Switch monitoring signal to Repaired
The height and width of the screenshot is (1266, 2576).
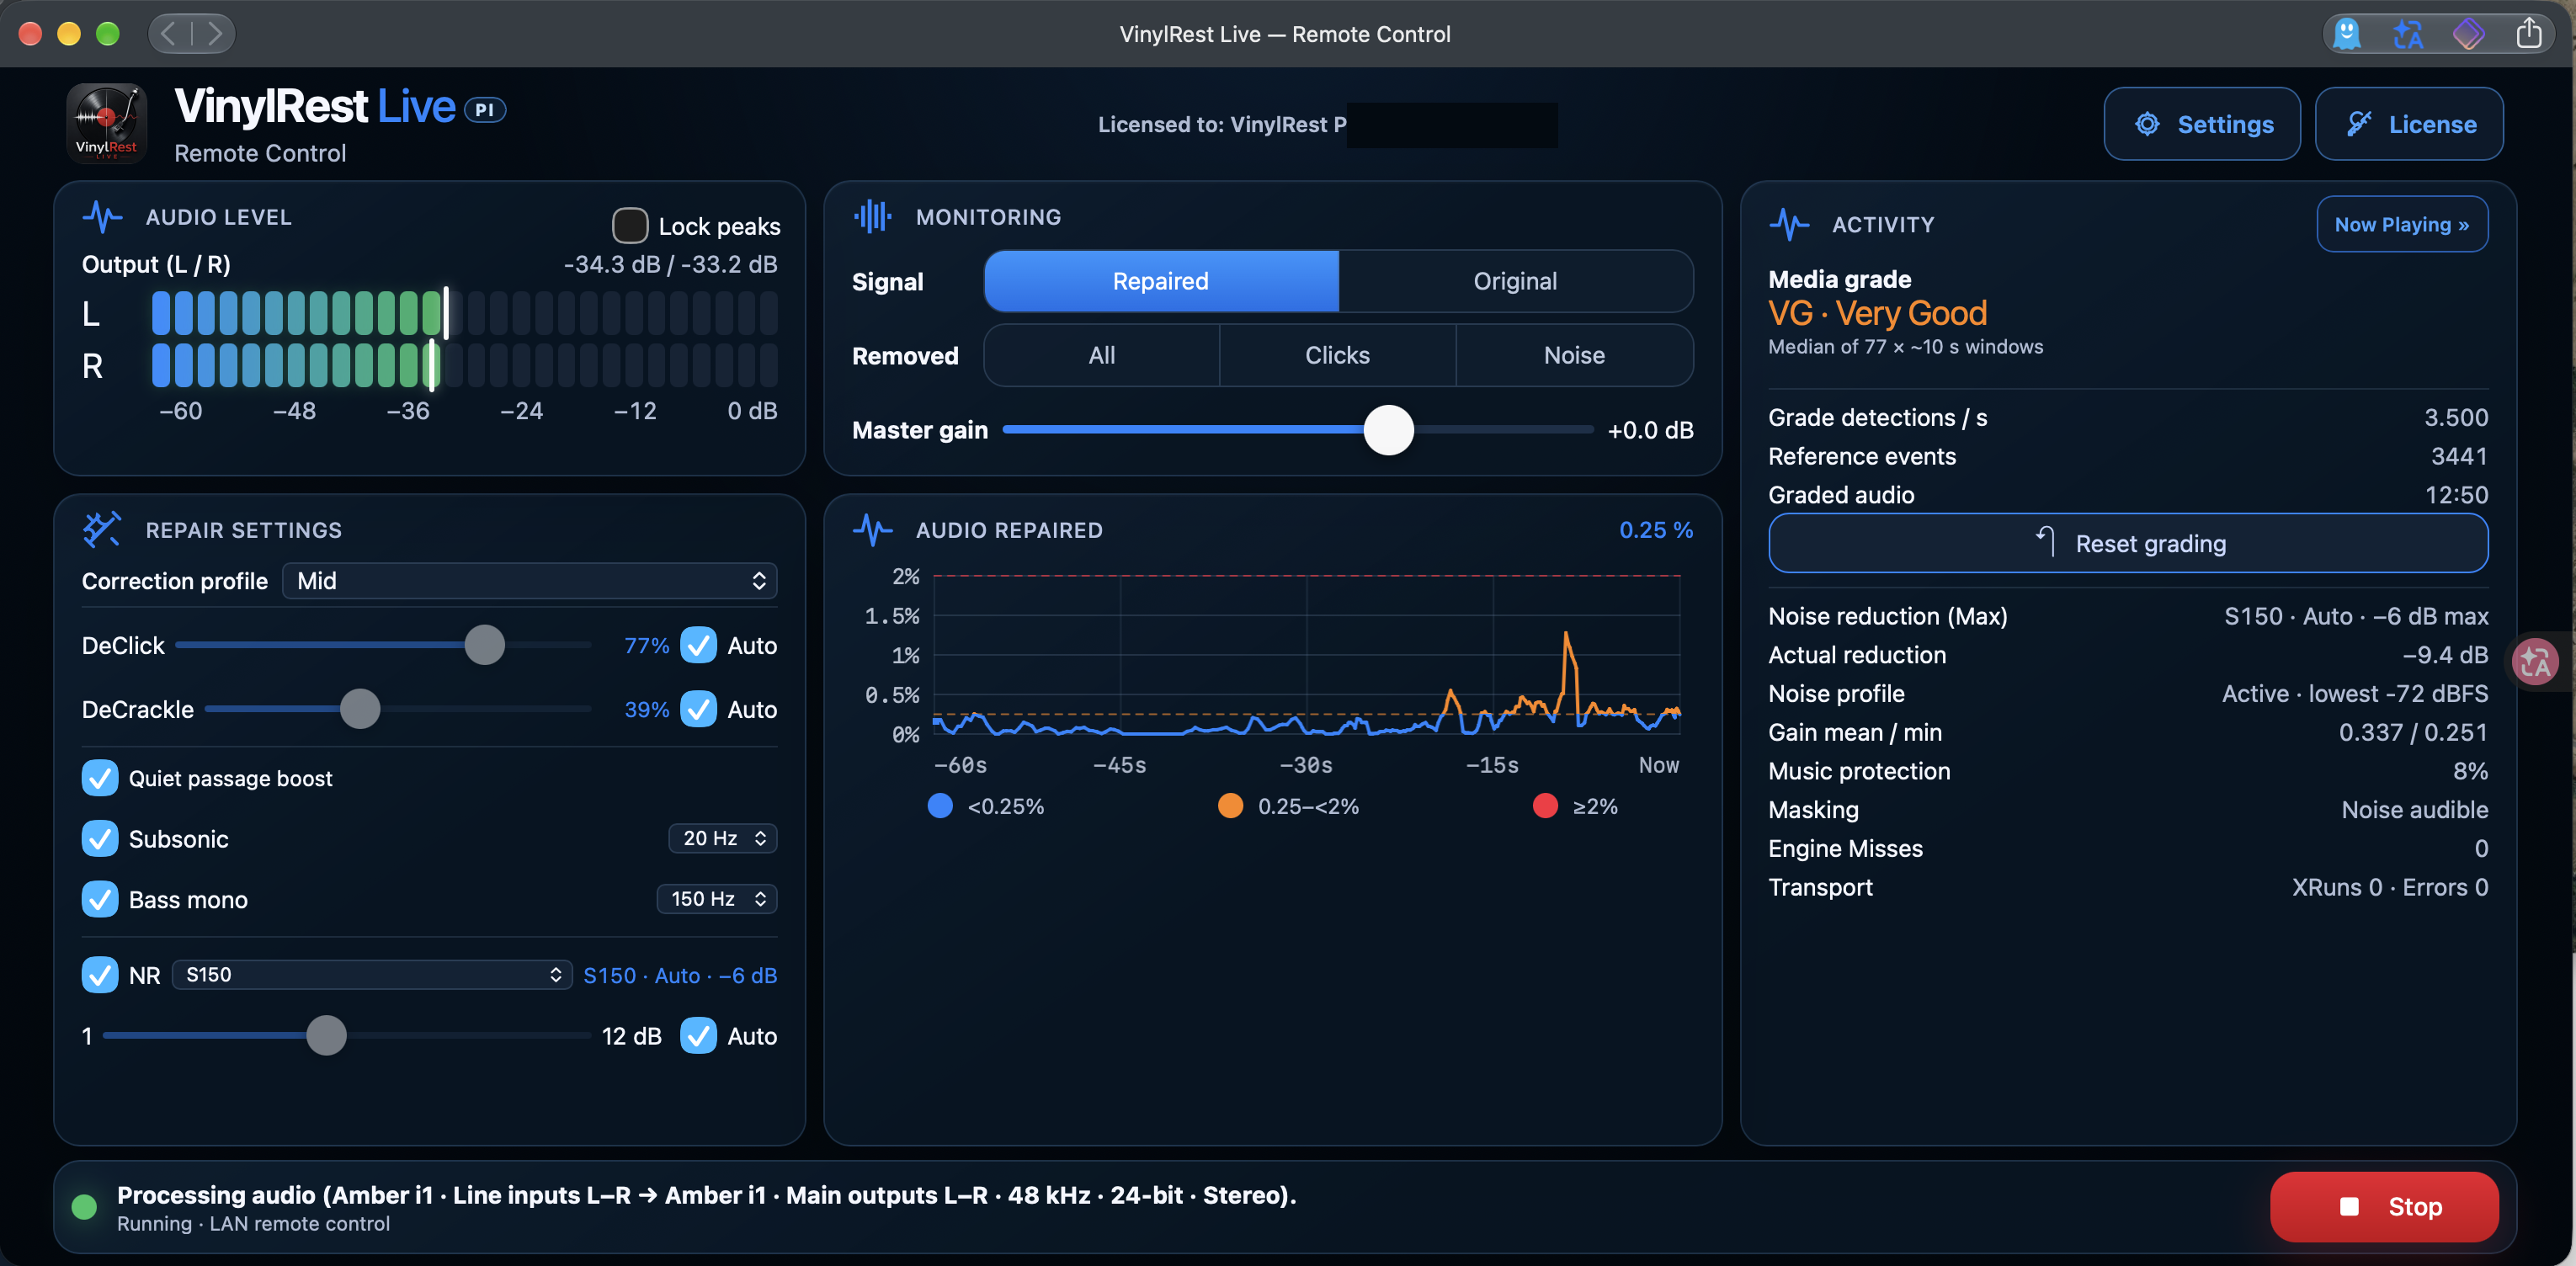(x=1161, y=281)
